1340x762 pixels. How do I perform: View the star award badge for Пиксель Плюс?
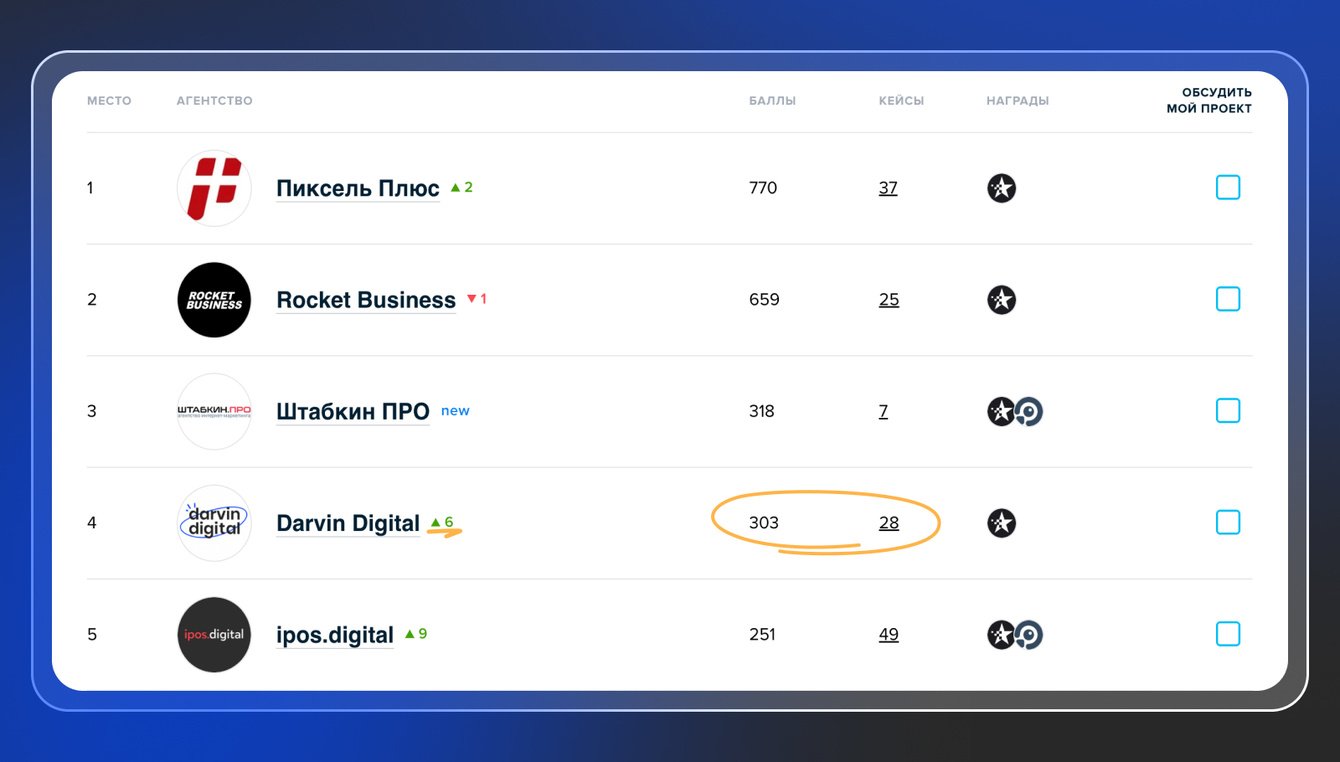(x=1001, y=188)
